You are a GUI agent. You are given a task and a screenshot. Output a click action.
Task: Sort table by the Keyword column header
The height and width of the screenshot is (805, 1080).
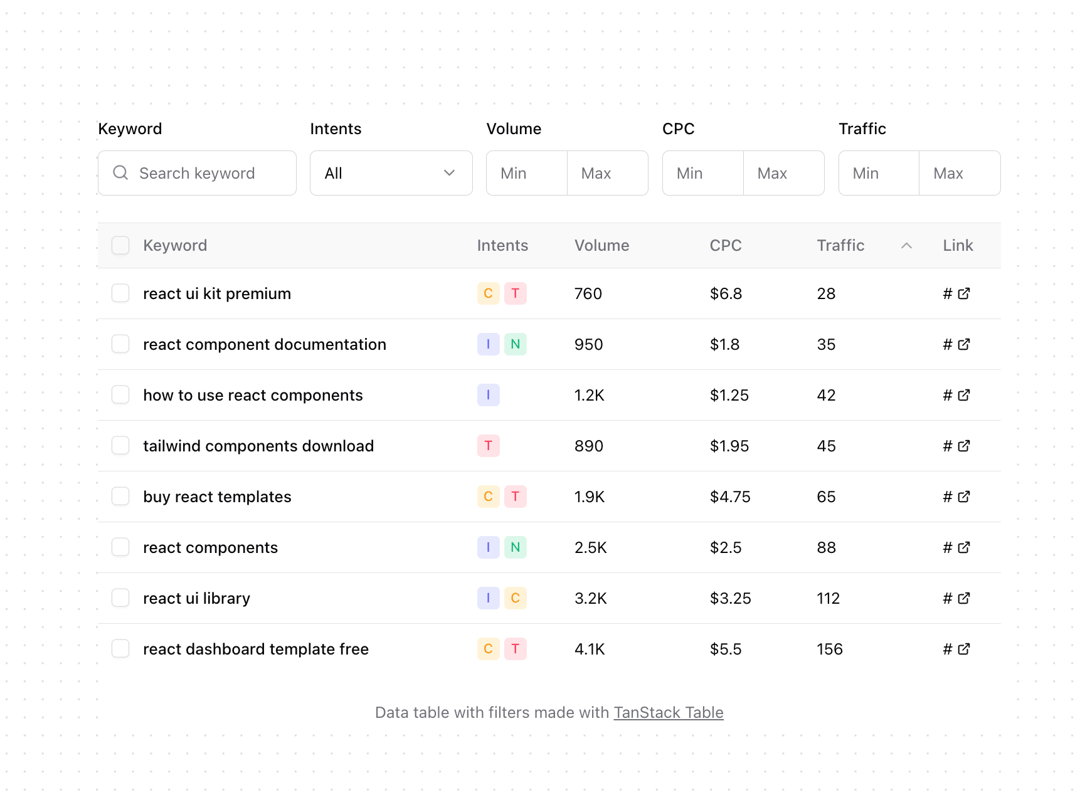[x=175, y=246]
